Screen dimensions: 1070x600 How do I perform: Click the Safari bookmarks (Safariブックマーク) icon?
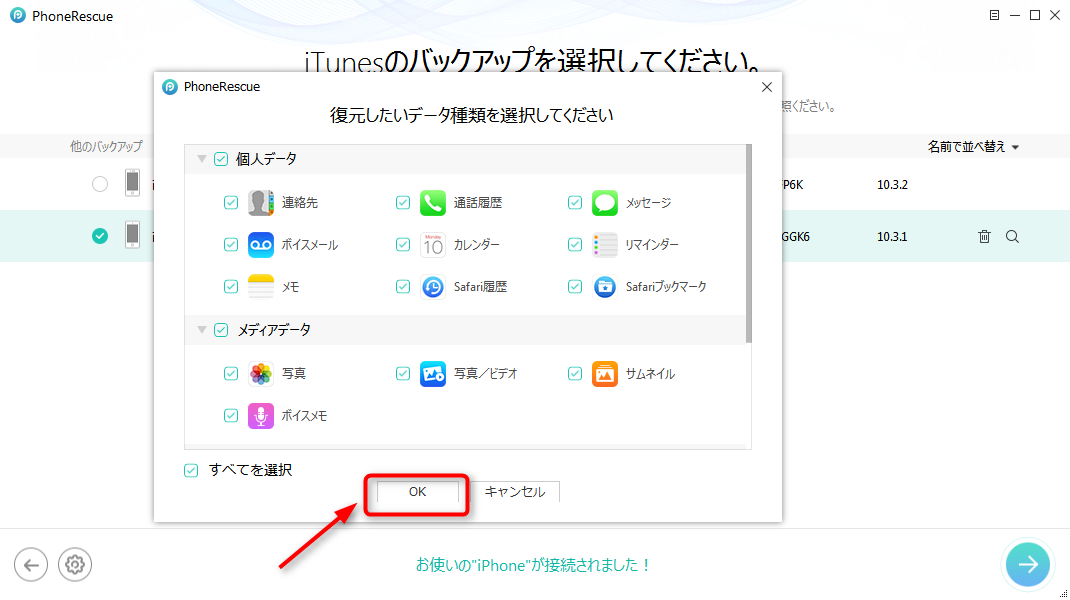tap(605, 287)
